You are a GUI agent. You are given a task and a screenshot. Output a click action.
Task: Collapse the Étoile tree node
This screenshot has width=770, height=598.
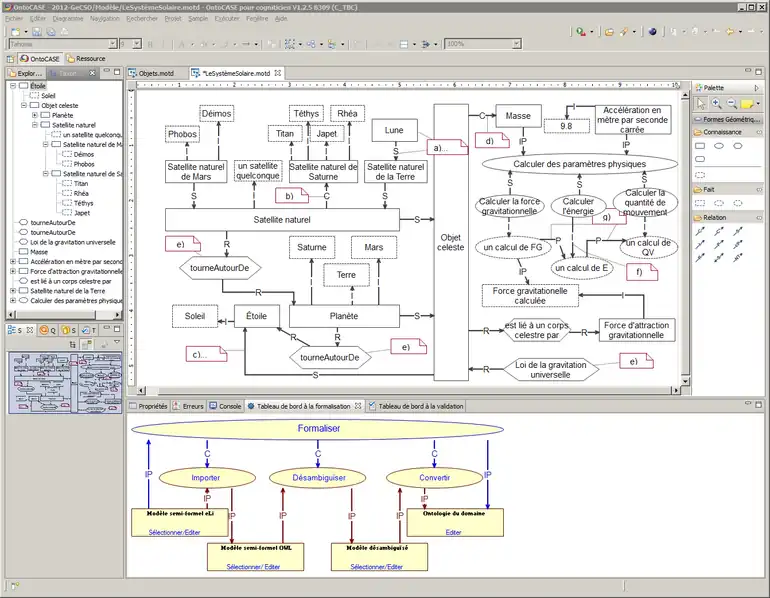[x=12, y=87]
